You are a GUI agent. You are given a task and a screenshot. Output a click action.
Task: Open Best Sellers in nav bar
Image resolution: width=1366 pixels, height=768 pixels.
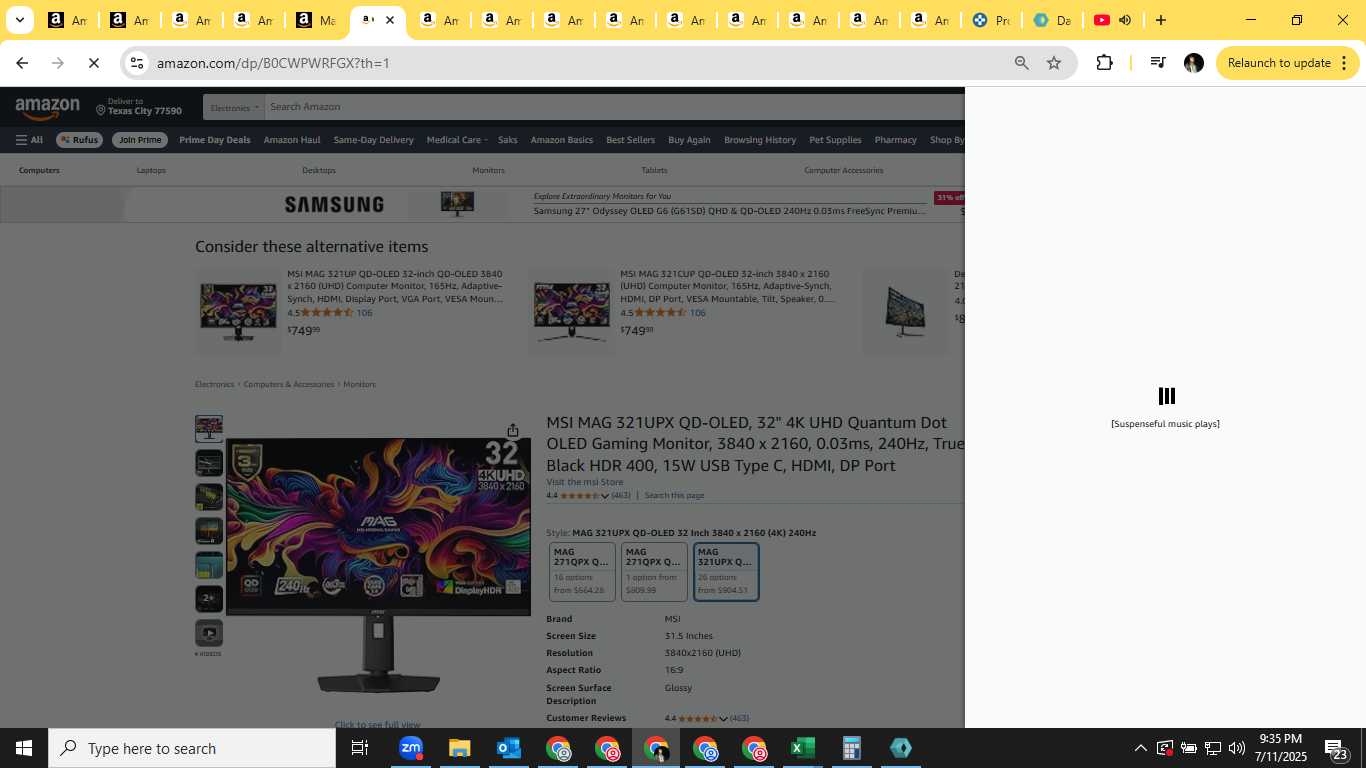click(x=630, y=140)
